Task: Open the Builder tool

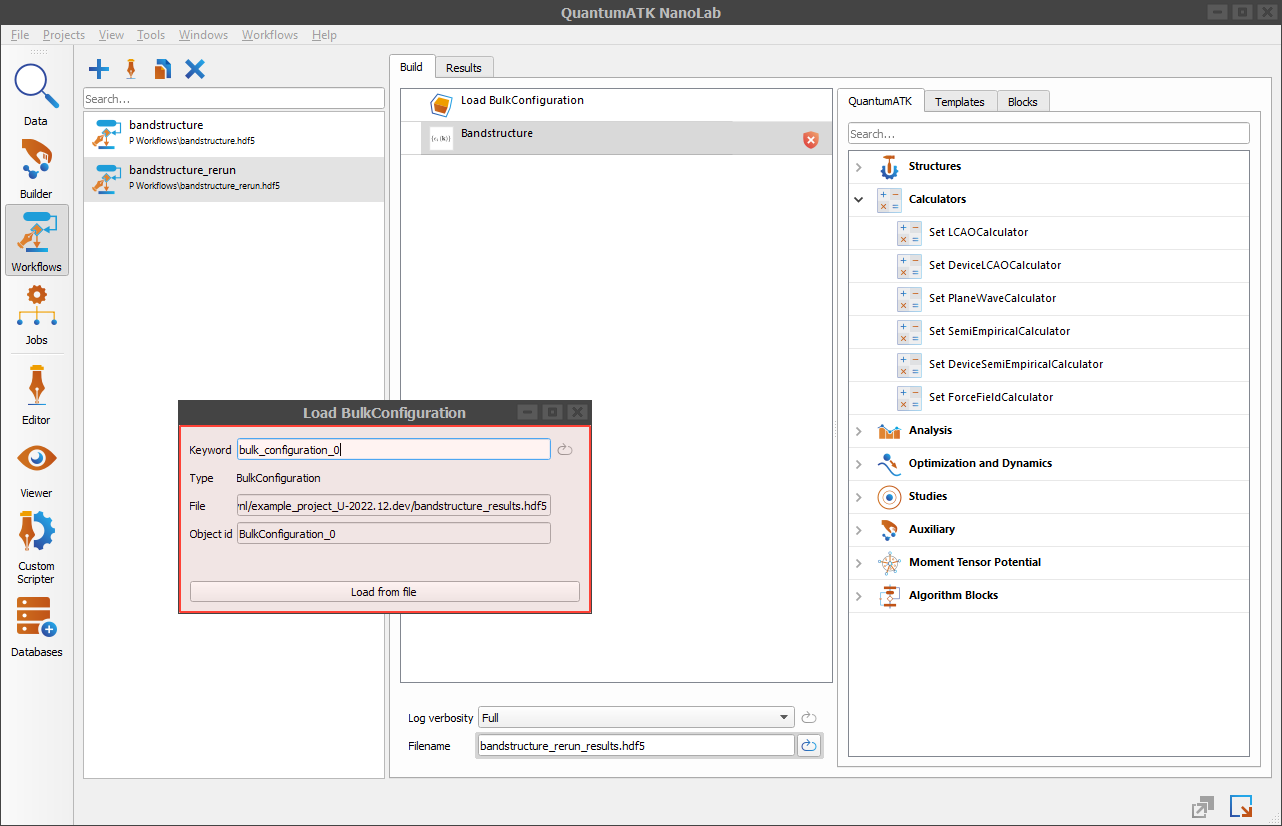Action: pyautogui.click(x=36, y=168)
